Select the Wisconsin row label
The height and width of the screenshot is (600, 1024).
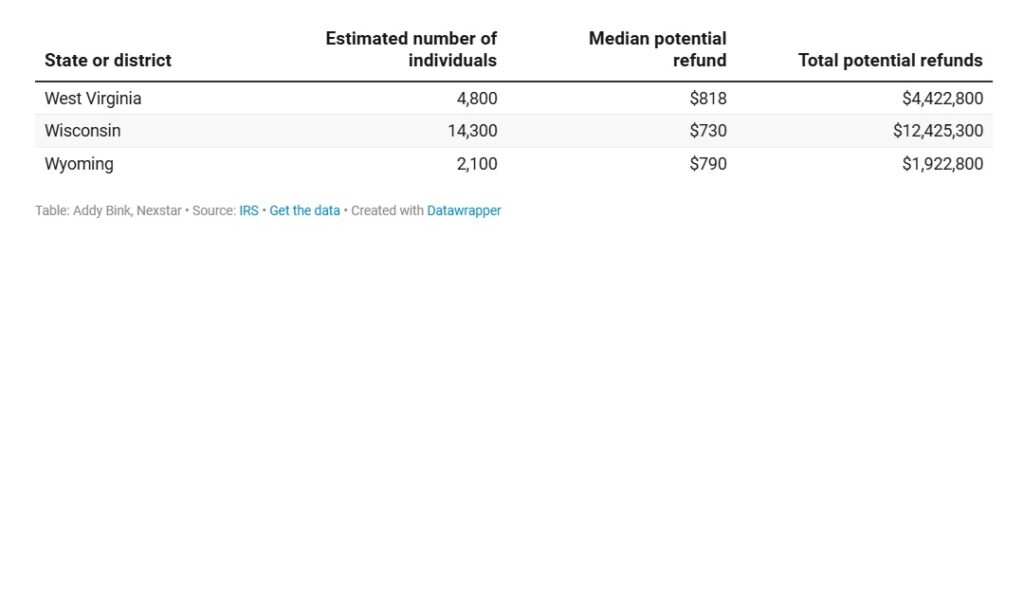tap(83, 131)
